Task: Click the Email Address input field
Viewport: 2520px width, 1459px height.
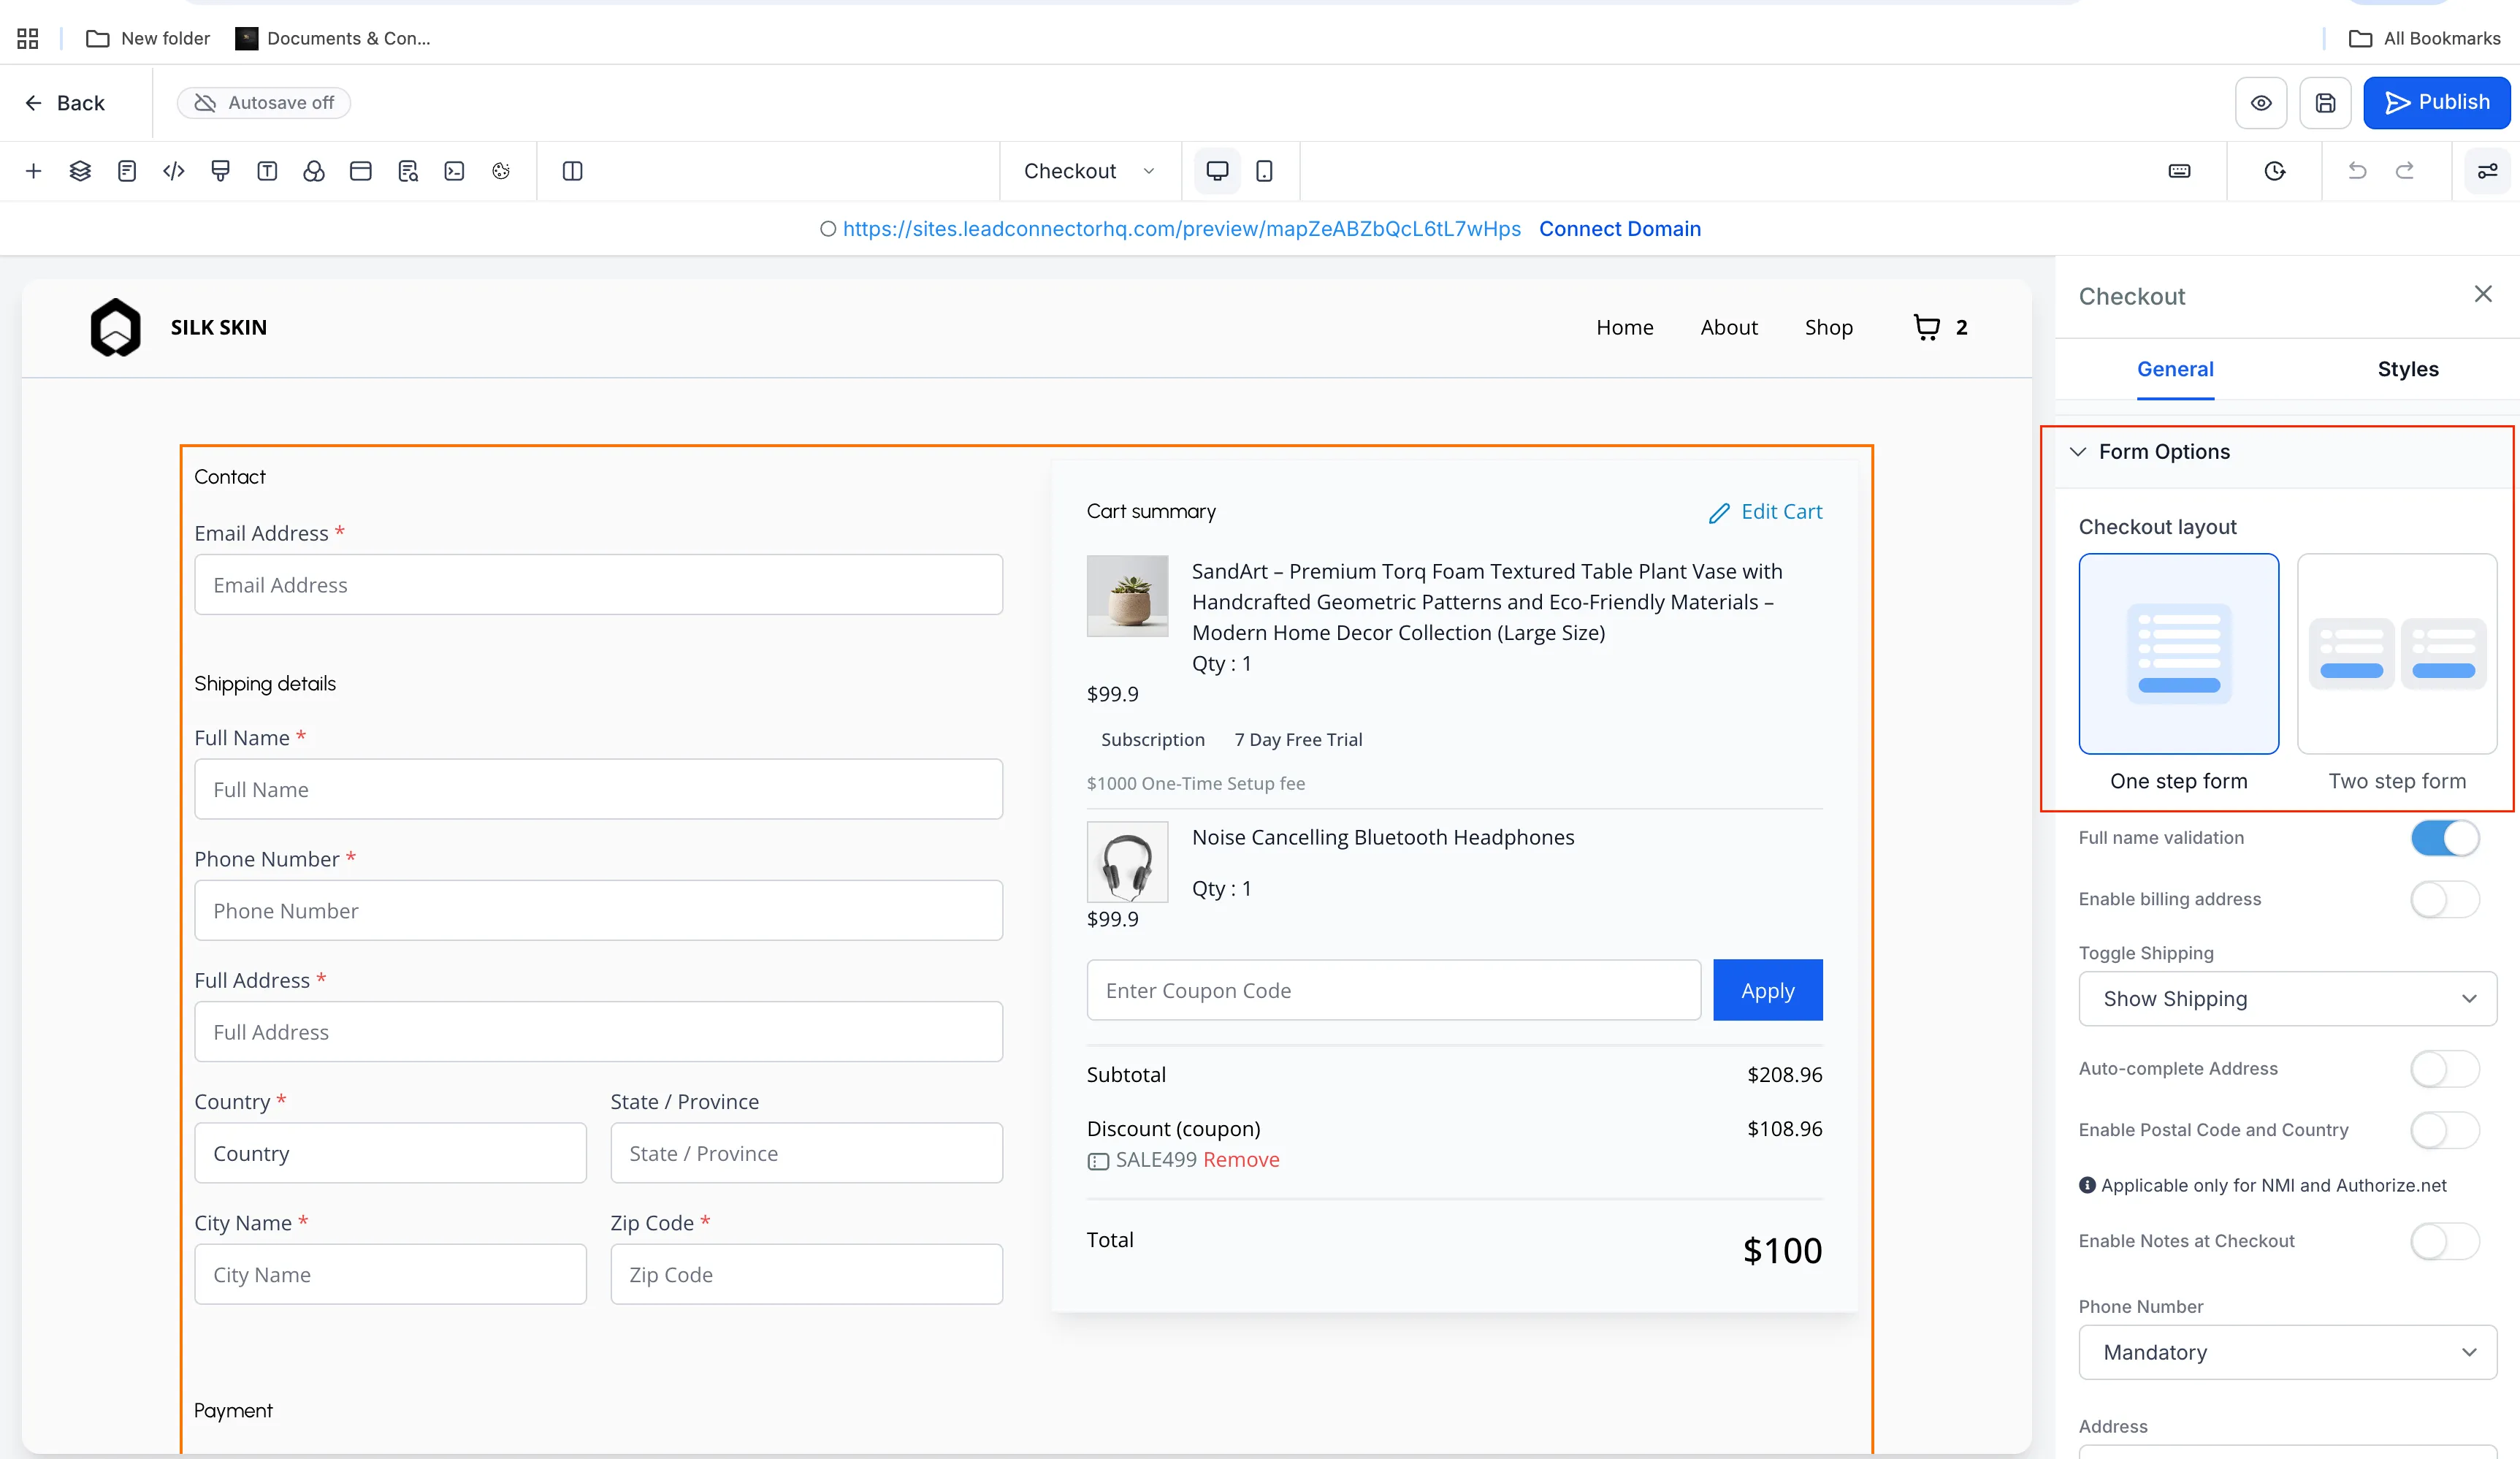Action: pyautogui.click(x=599, y=585)
